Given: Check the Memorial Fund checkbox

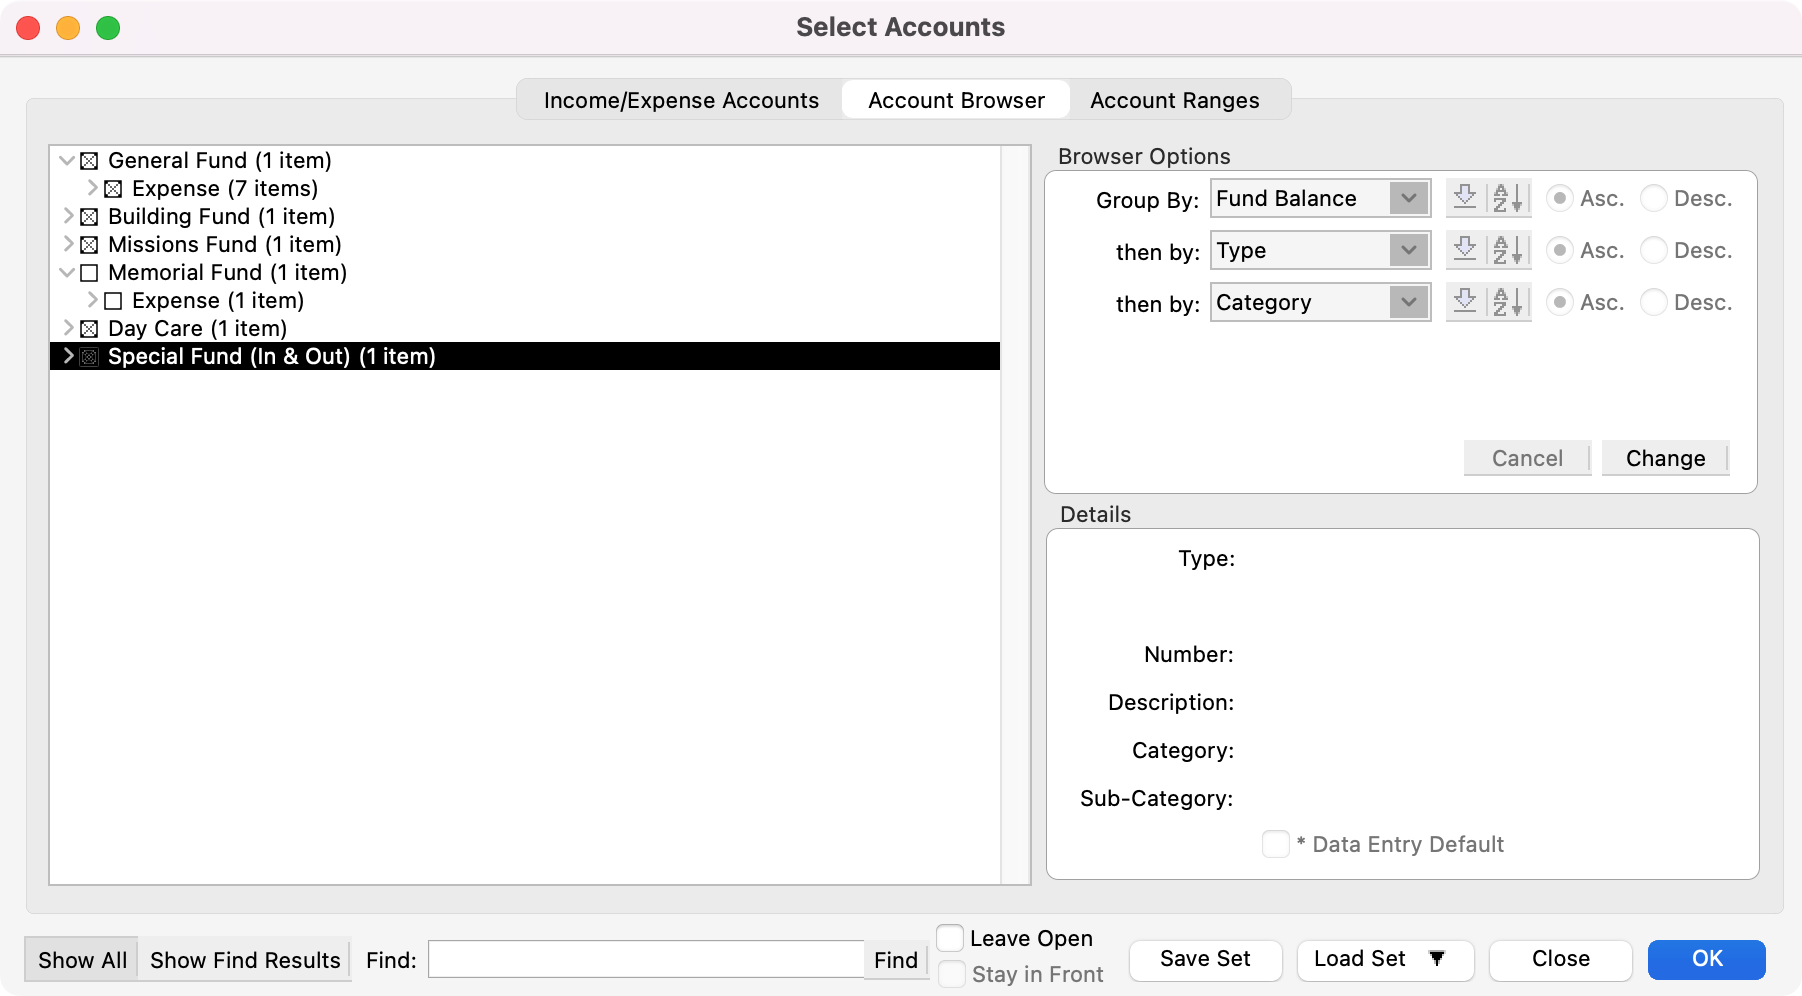Looking at the screenshot, I should point(89,273).
